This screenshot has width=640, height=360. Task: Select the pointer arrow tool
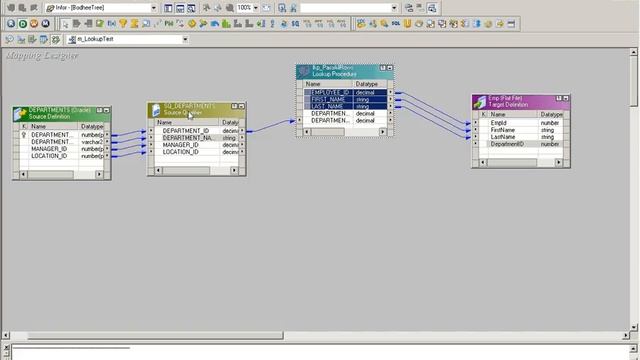(65, 24)
